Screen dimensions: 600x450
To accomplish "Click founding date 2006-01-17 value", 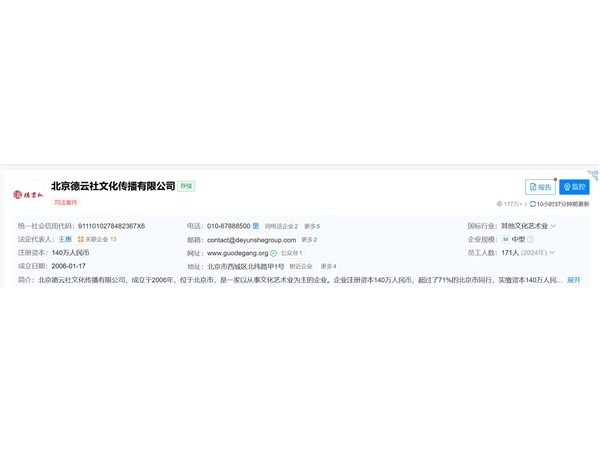I will pos(68,266).
